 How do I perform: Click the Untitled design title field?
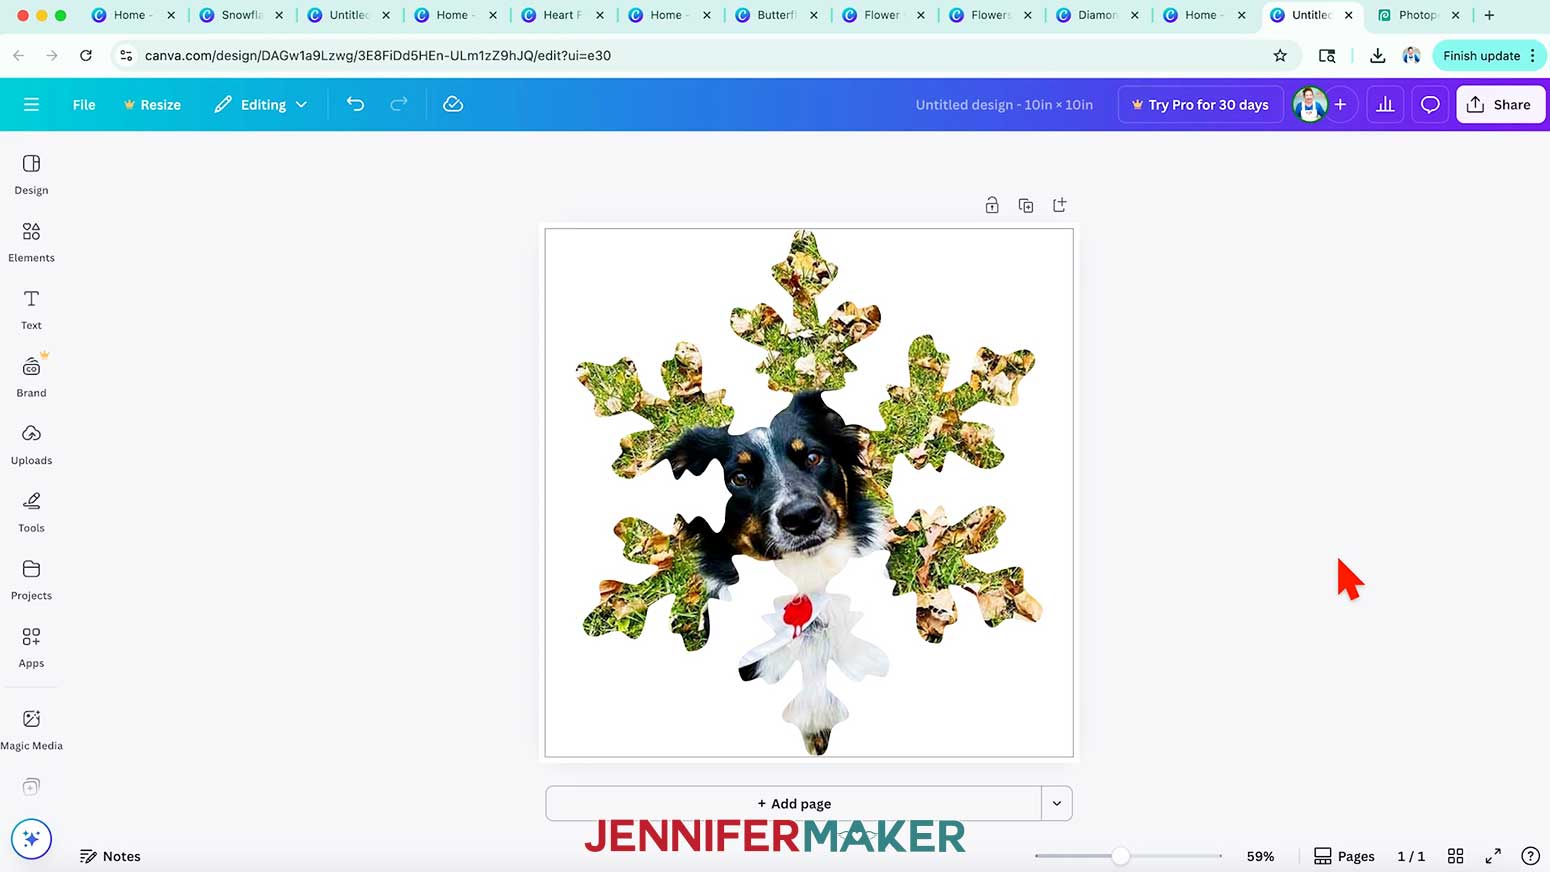coord(1004,104)
